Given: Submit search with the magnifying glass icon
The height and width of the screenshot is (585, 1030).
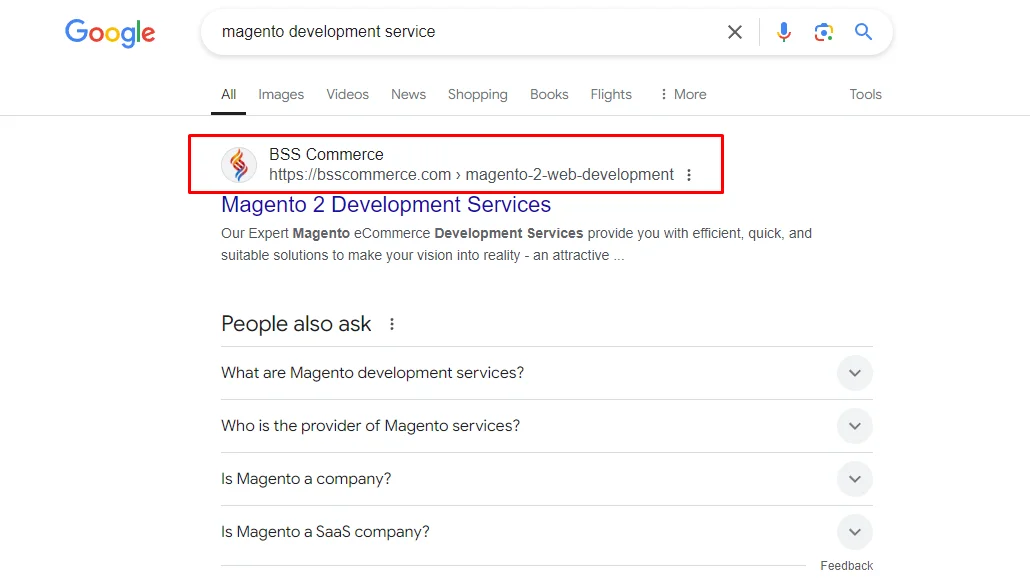Looking at the screenshot, I should click(x=863, y=32).
